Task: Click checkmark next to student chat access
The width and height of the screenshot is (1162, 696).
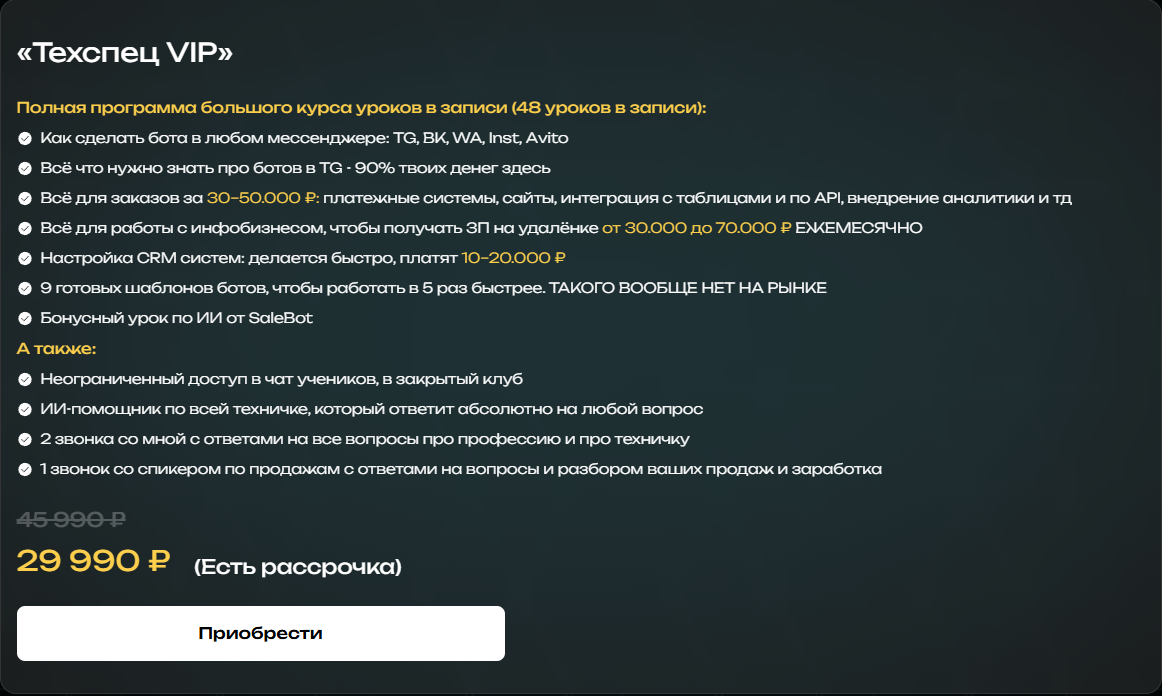Action: (25, 379)
